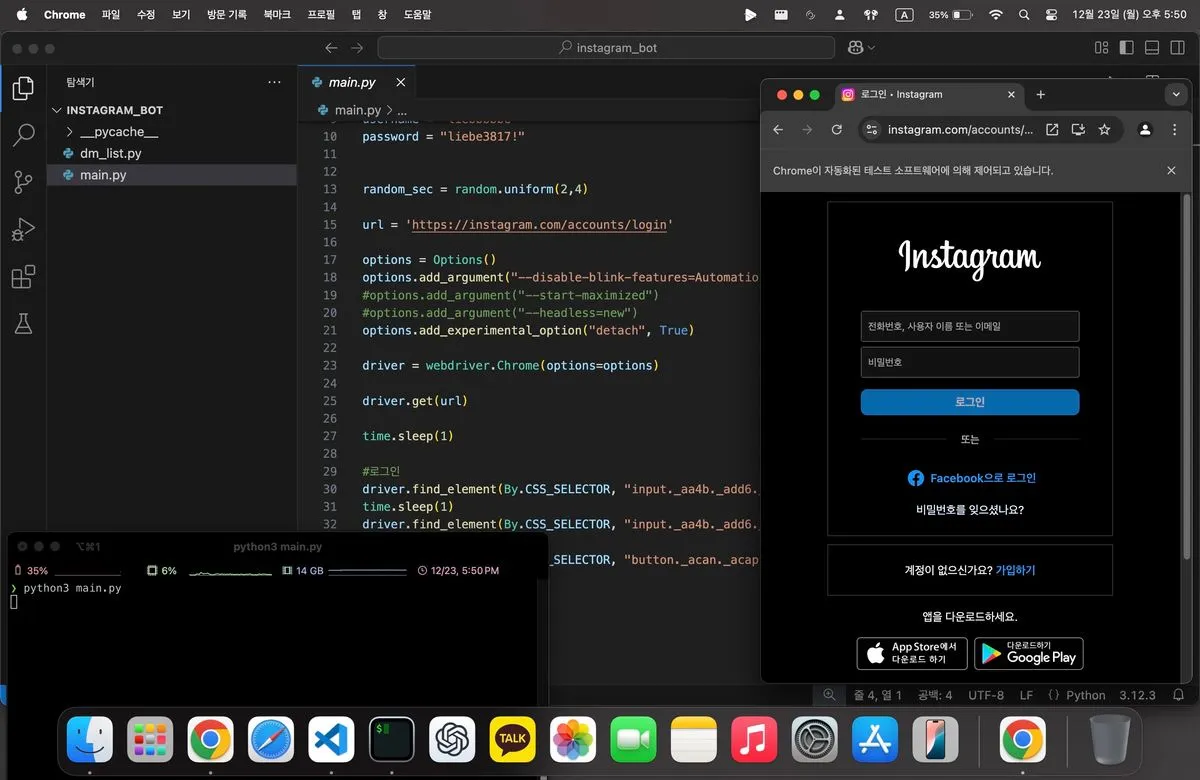
Task: Toggle the bottom panel layout button
Action: pyautogui.click(x=1152, y=47)
